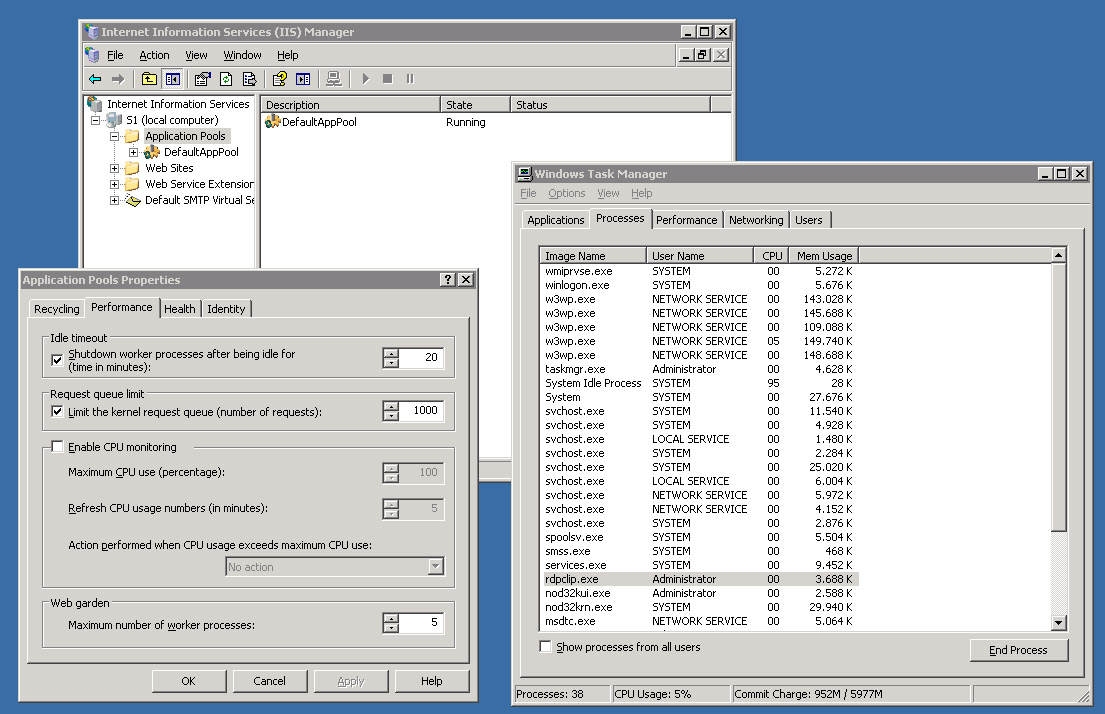Click the question-mark help button on Application Pools Properties

[x=447, y=280]
